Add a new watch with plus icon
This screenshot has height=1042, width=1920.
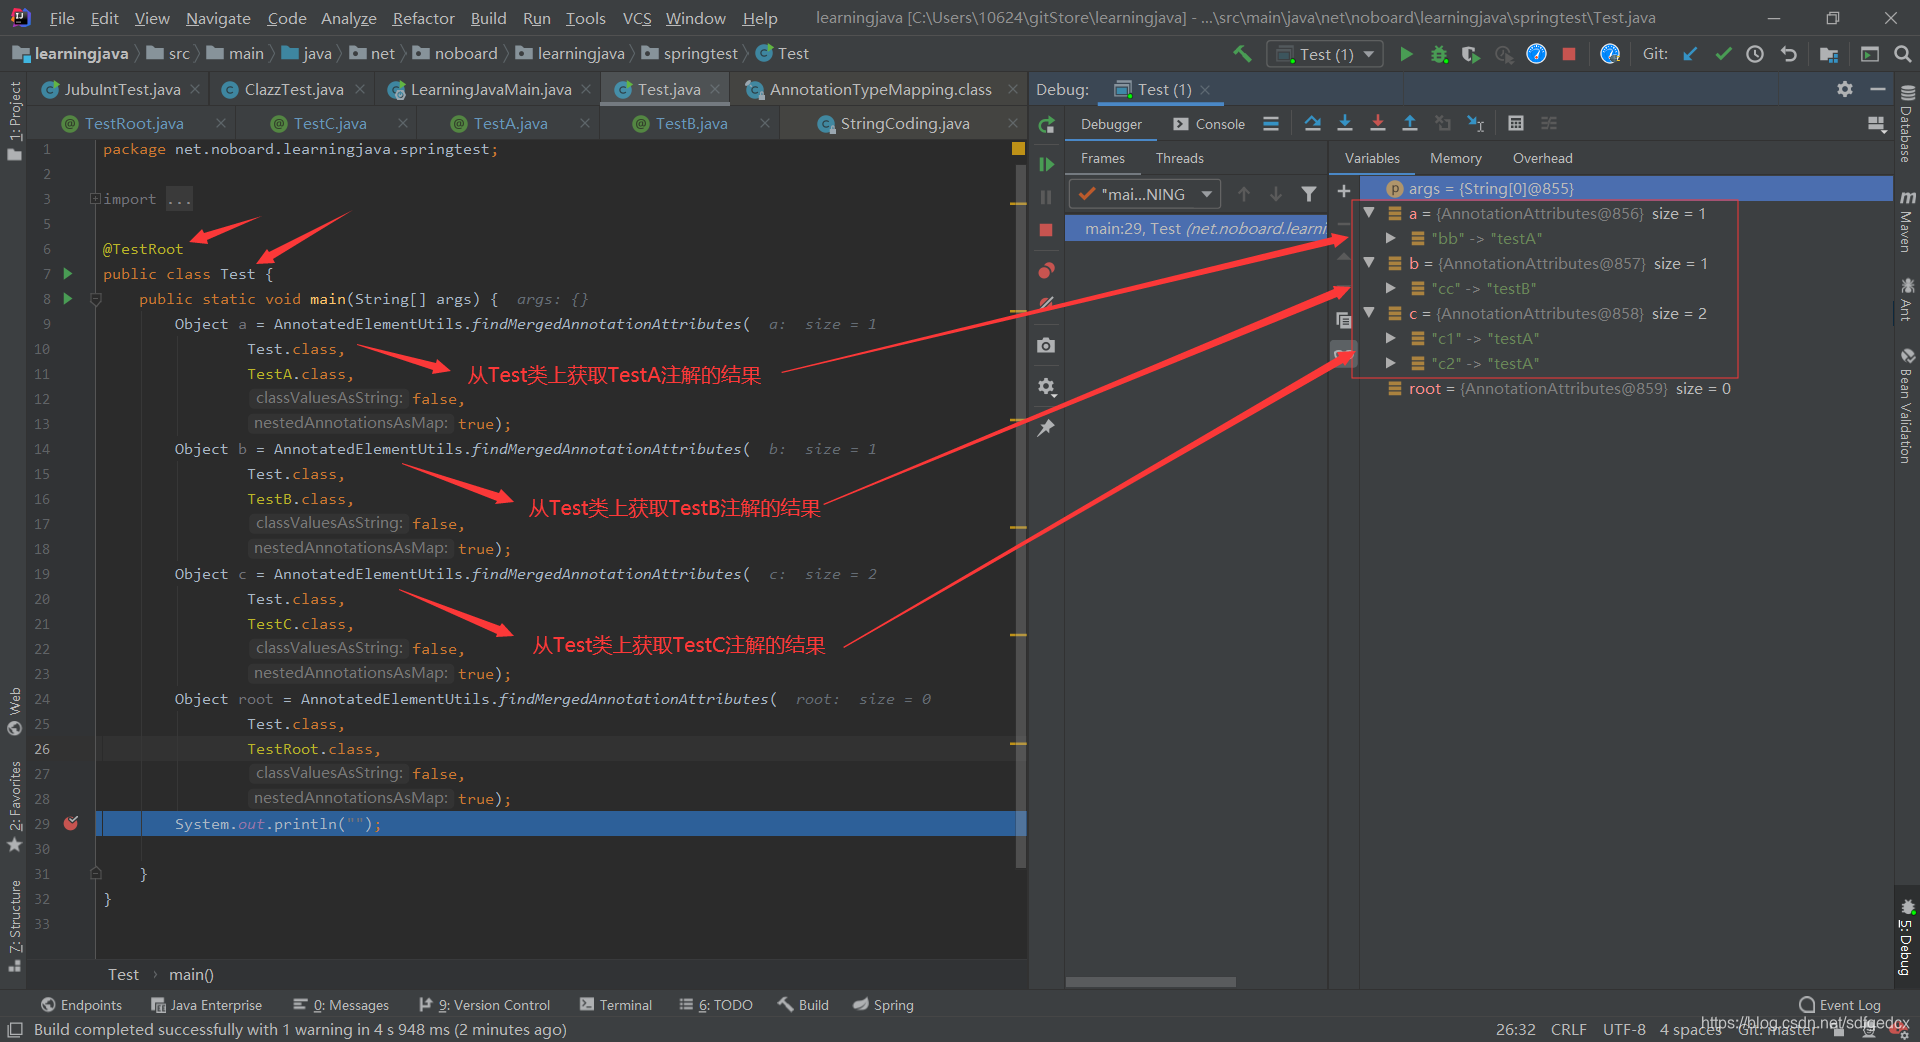click(x=1344, y=190)
